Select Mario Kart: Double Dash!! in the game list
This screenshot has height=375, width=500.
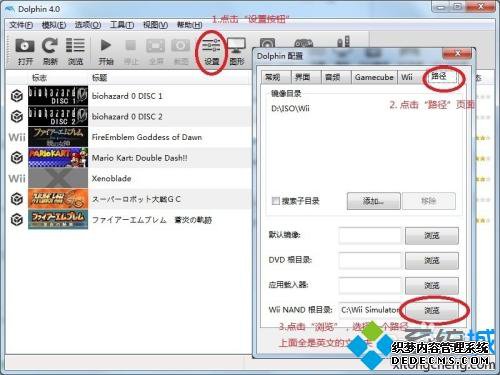(x=139, y=158)
